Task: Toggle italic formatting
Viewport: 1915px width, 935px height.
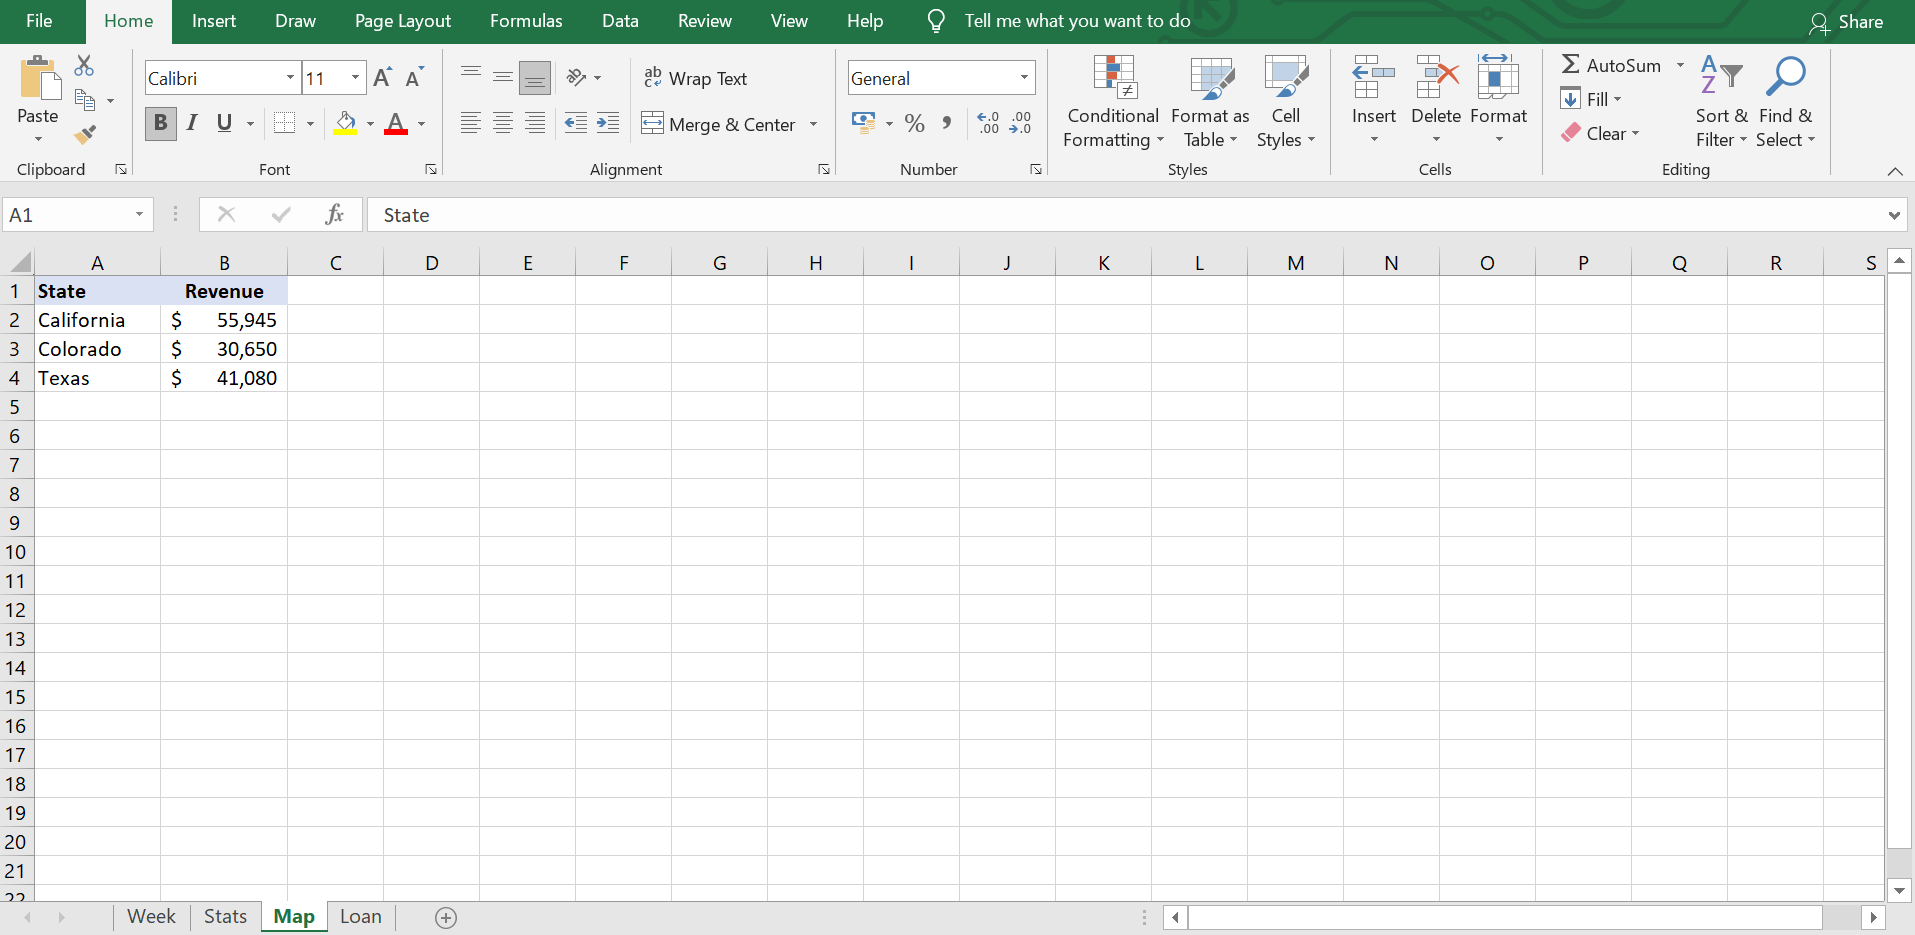Action: 192,123
